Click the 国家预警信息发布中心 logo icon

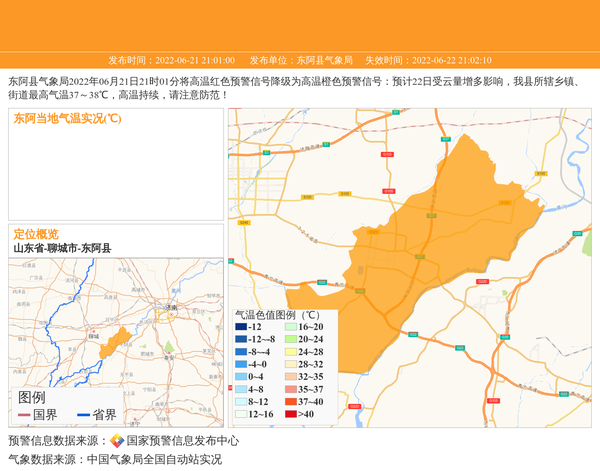(x=117, y=440)
